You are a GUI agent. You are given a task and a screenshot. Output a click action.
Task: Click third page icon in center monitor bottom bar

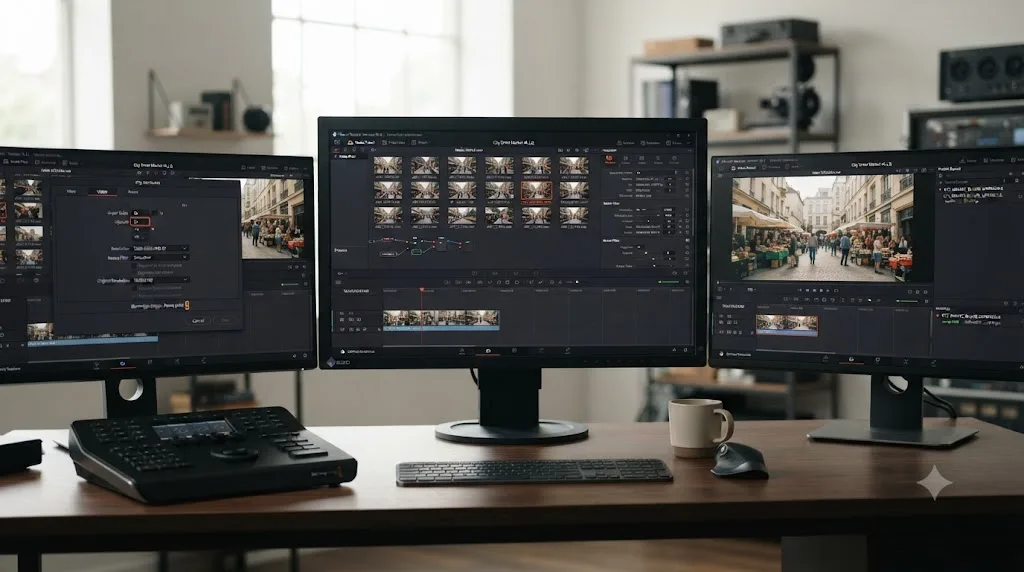pyautogui.click(x=515, y=351)
